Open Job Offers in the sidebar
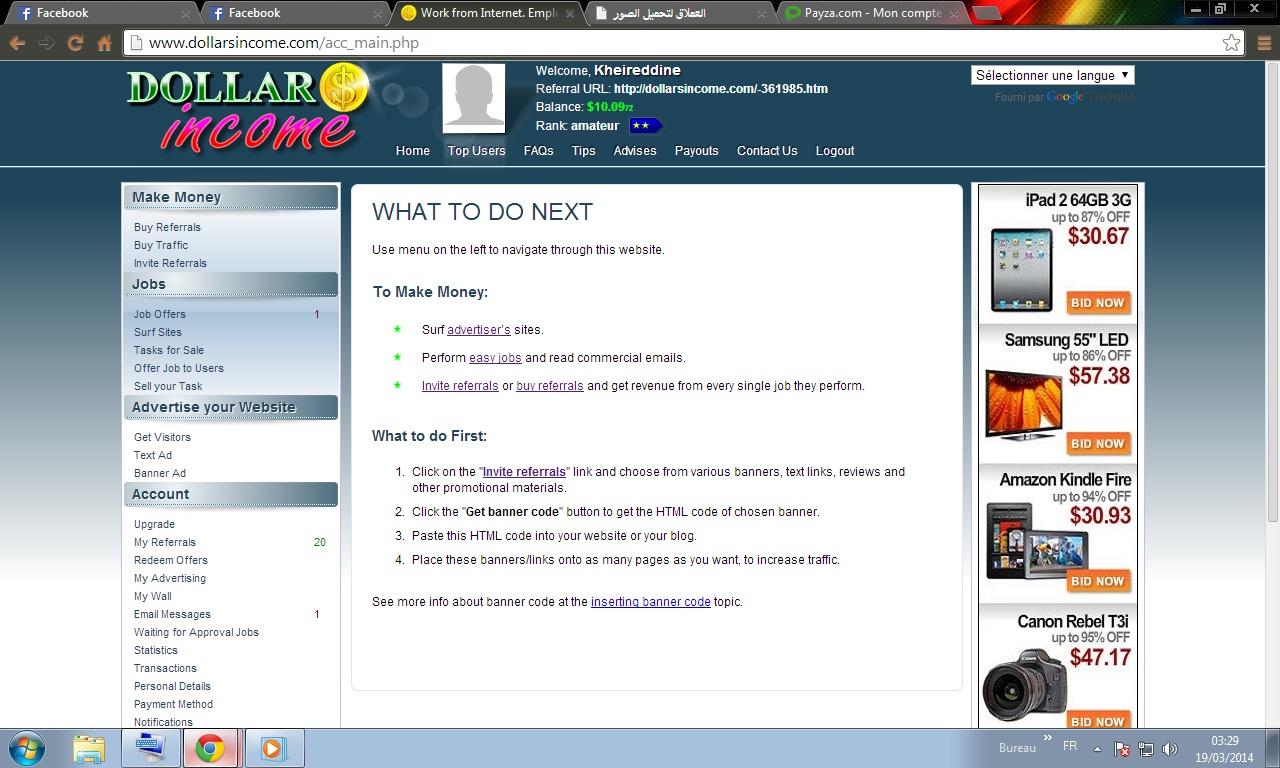 pos(160,314)
